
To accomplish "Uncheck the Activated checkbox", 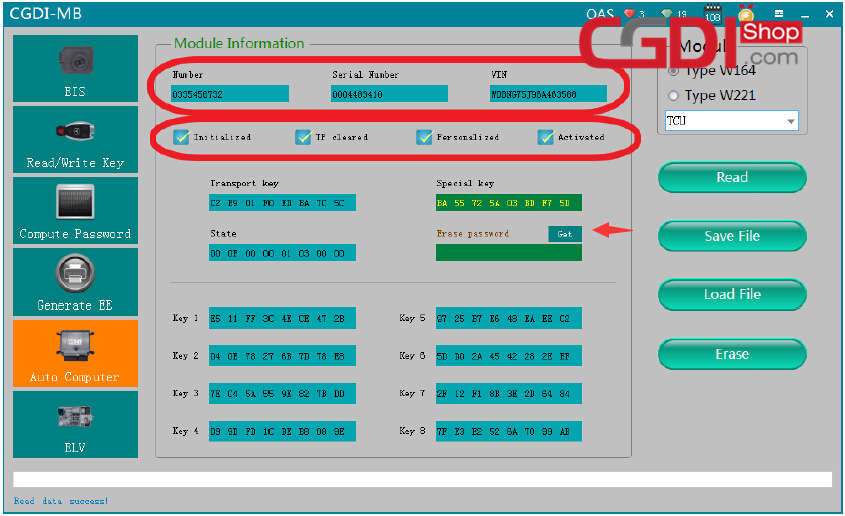I will [546, 137].
